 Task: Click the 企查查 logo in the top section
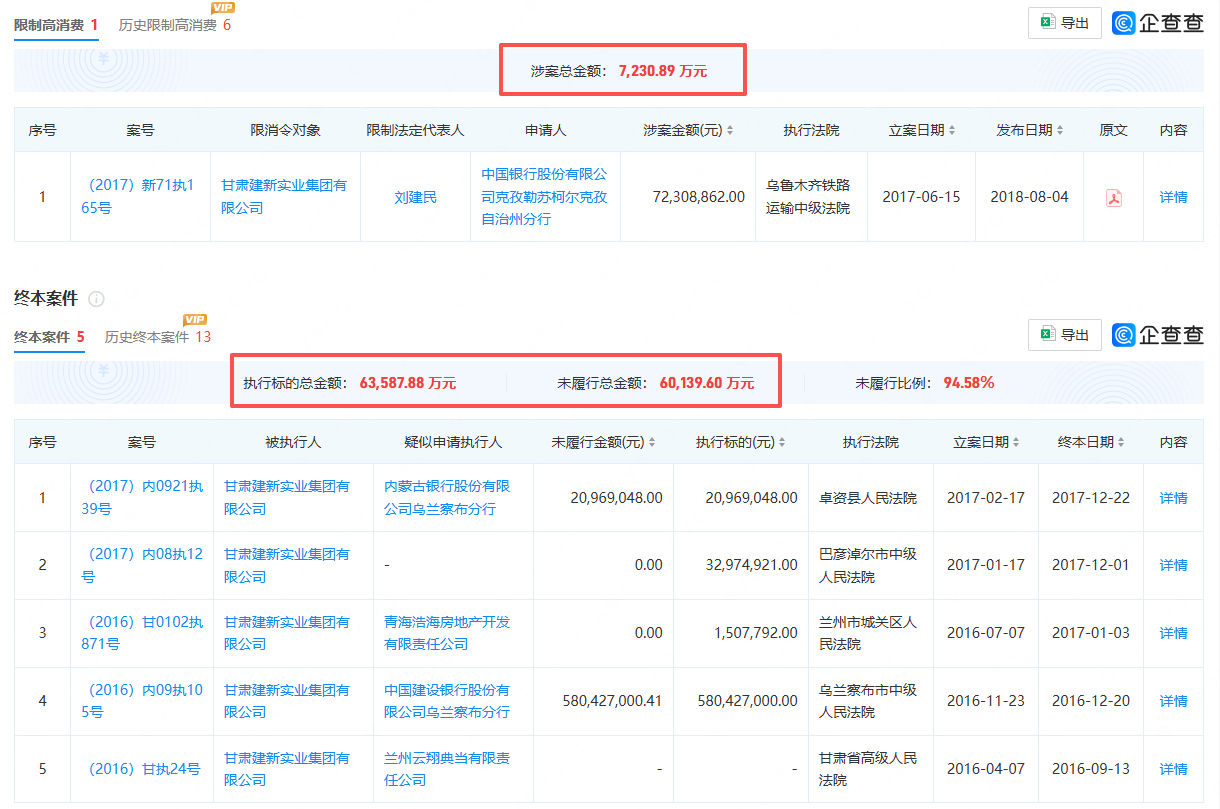tap(1157, 23)
